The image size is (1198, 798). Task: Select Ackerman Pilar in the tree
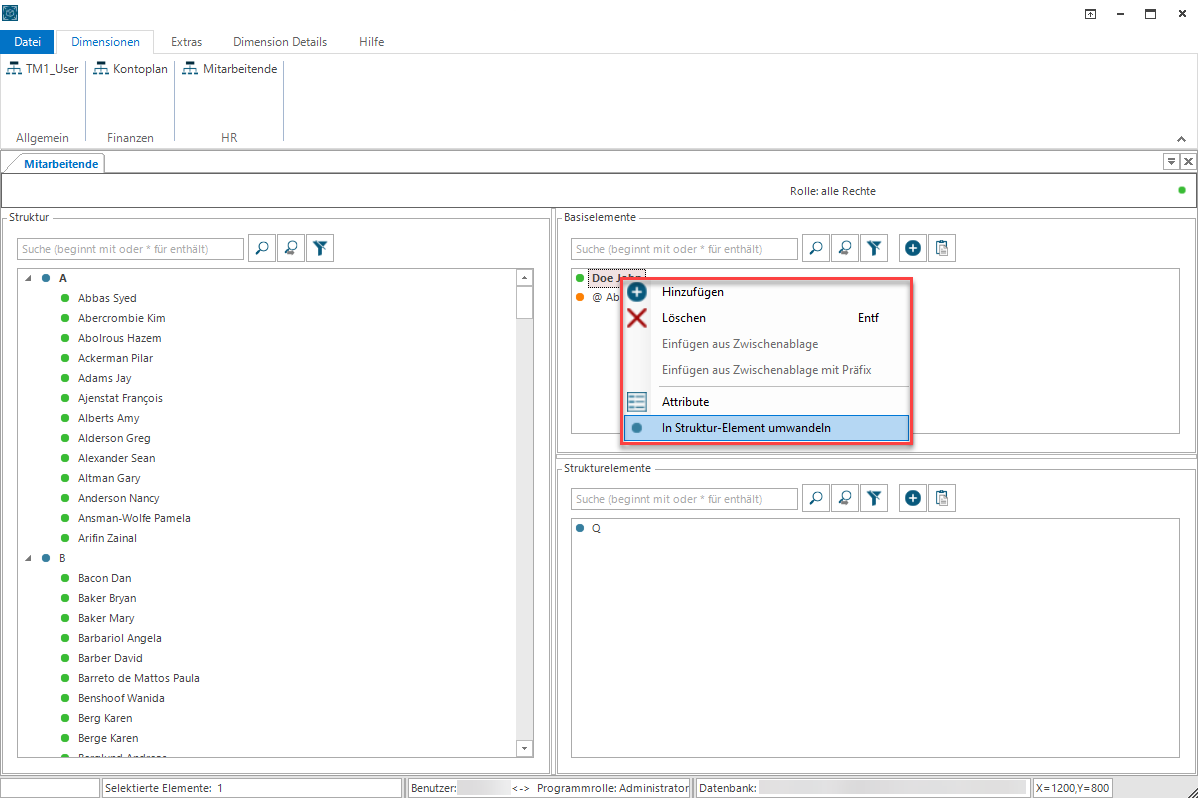[115, 358]
